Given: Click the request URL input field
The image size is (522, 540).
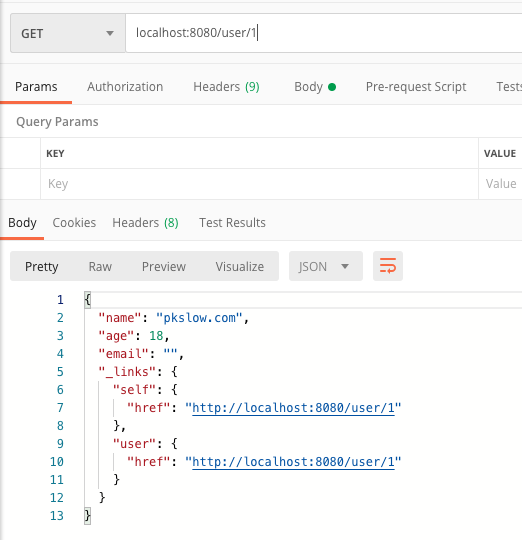Looking at the screenshot, I should [324, 33].
